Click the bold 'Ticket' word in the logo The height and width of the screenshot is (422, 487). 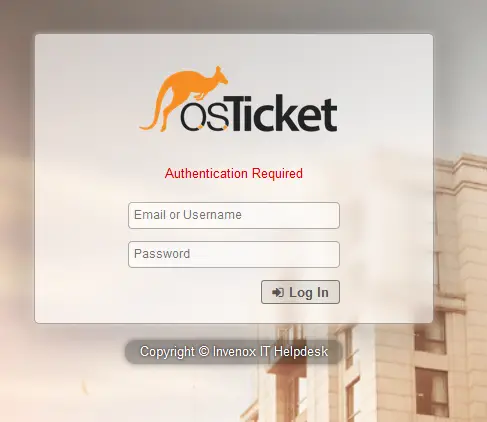tap(283, 113)
